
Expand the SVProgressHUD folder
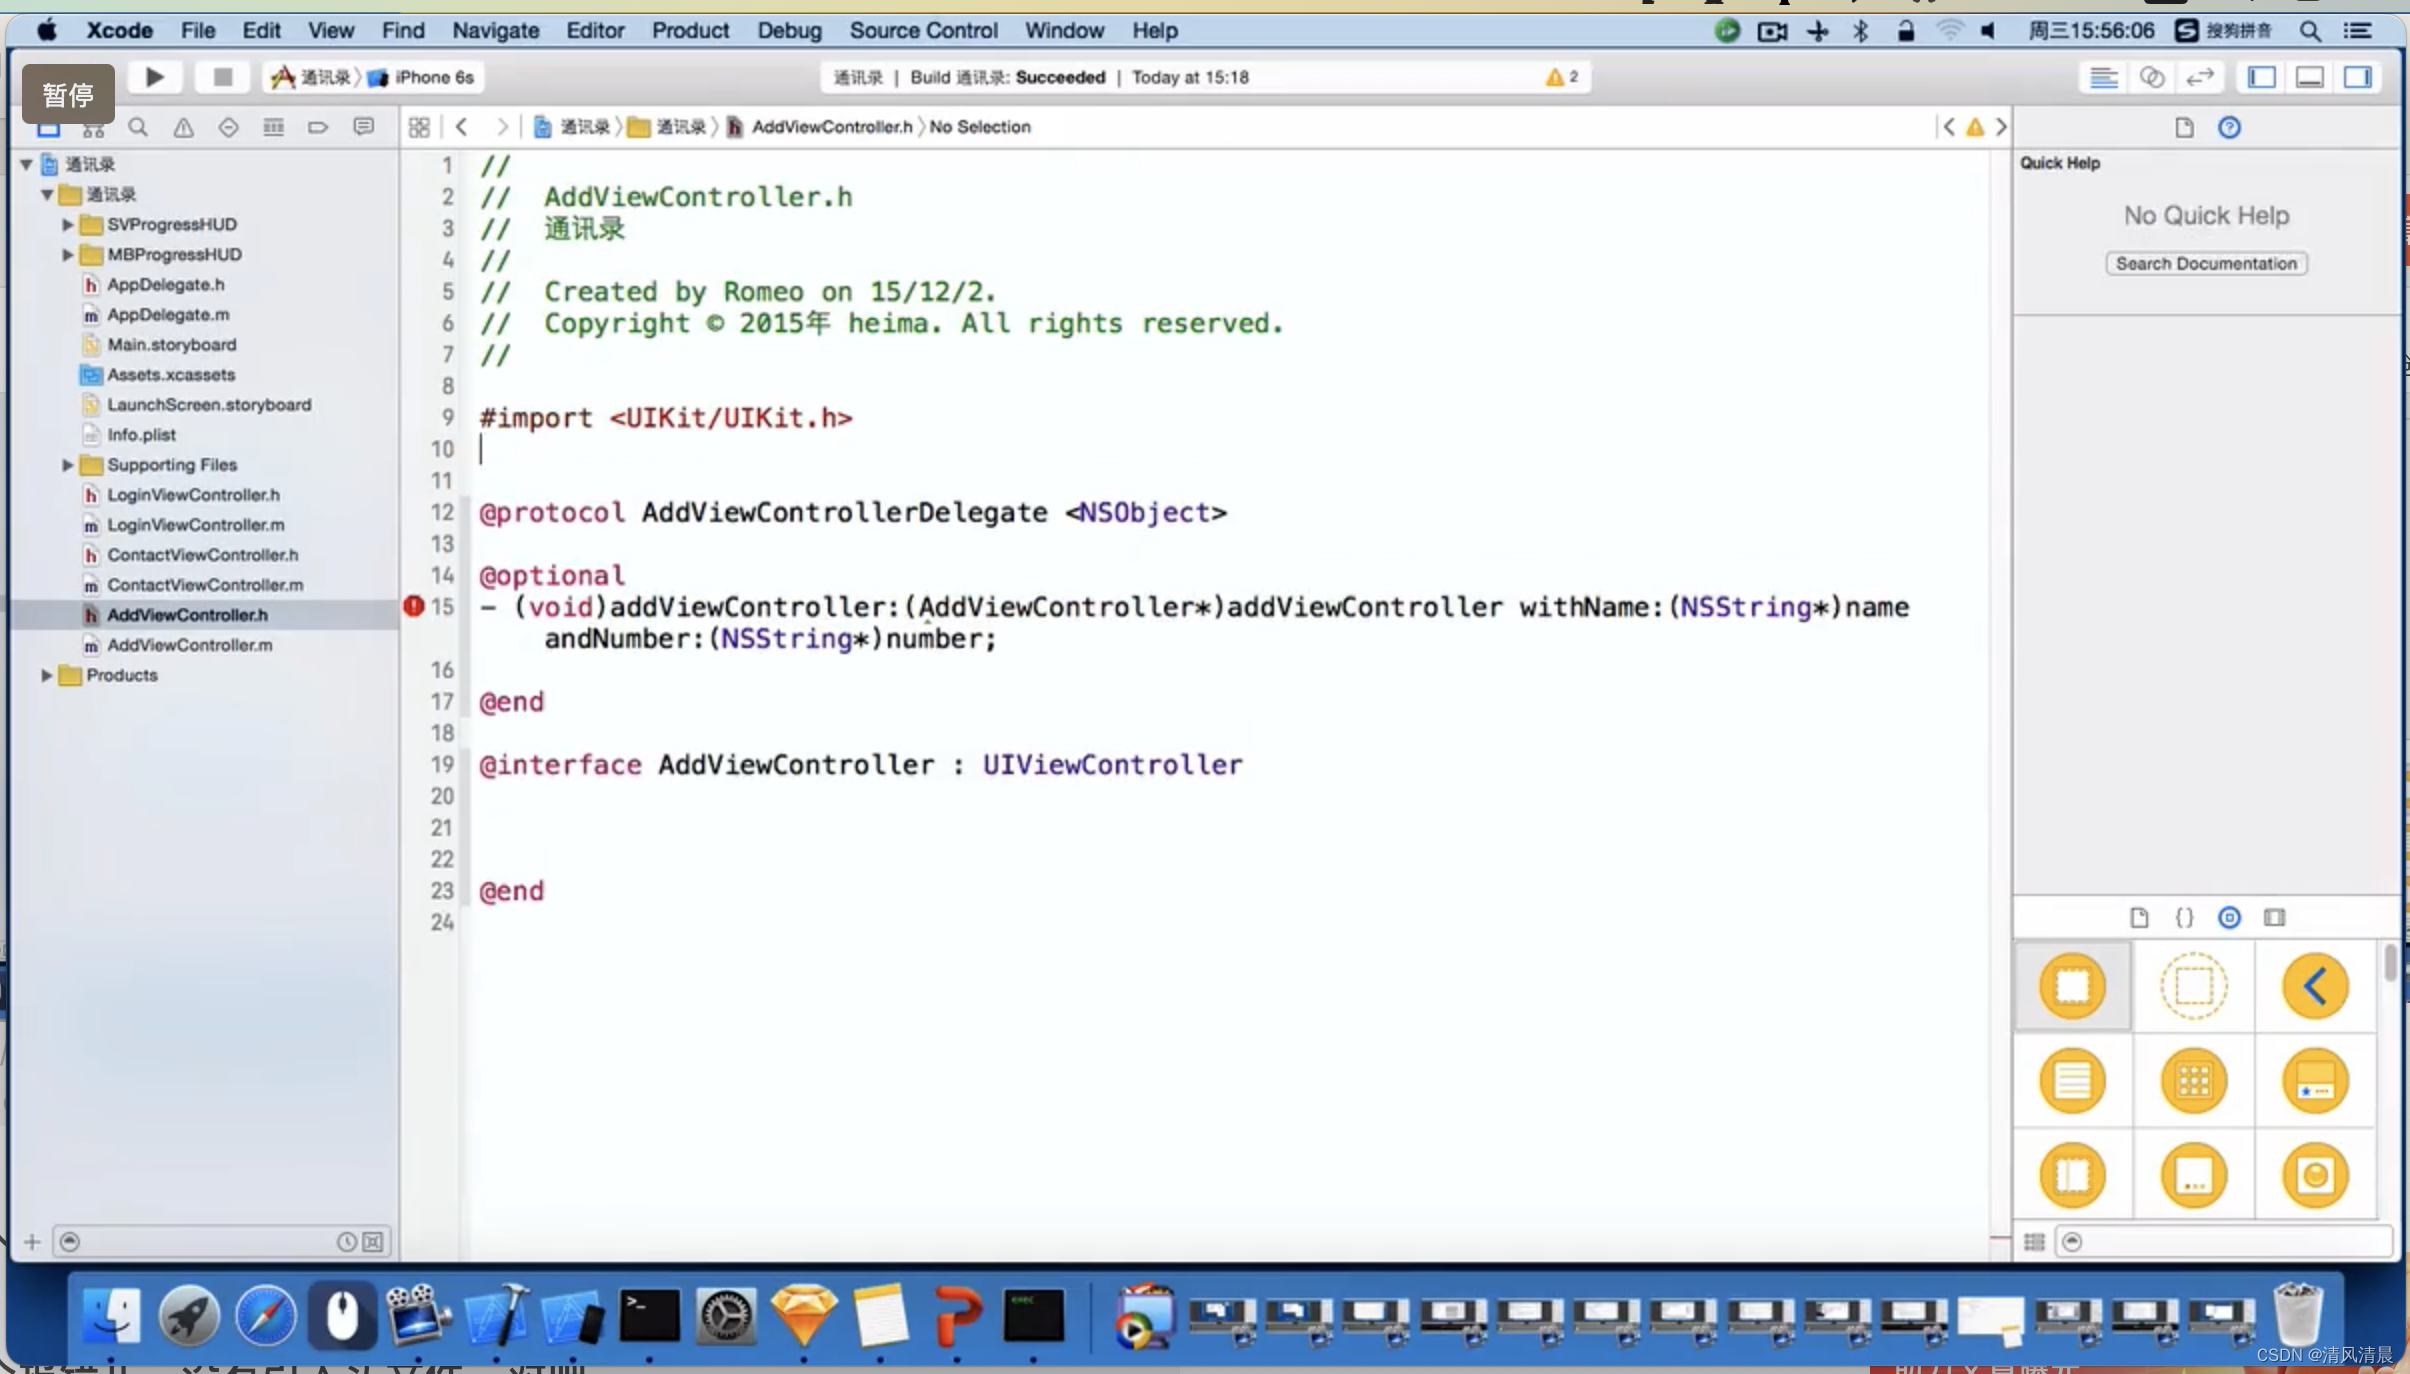coord(67,224)
